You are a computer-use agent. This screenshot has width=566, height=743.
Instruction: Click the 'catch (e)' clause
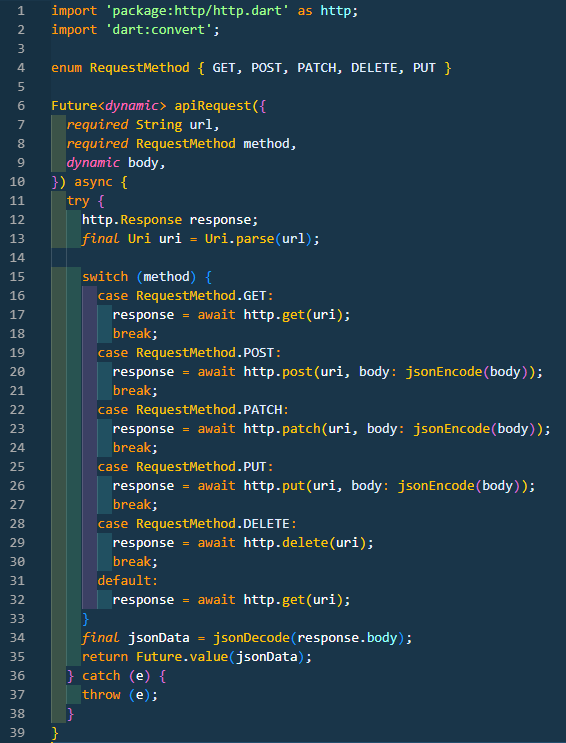point(116,676)
